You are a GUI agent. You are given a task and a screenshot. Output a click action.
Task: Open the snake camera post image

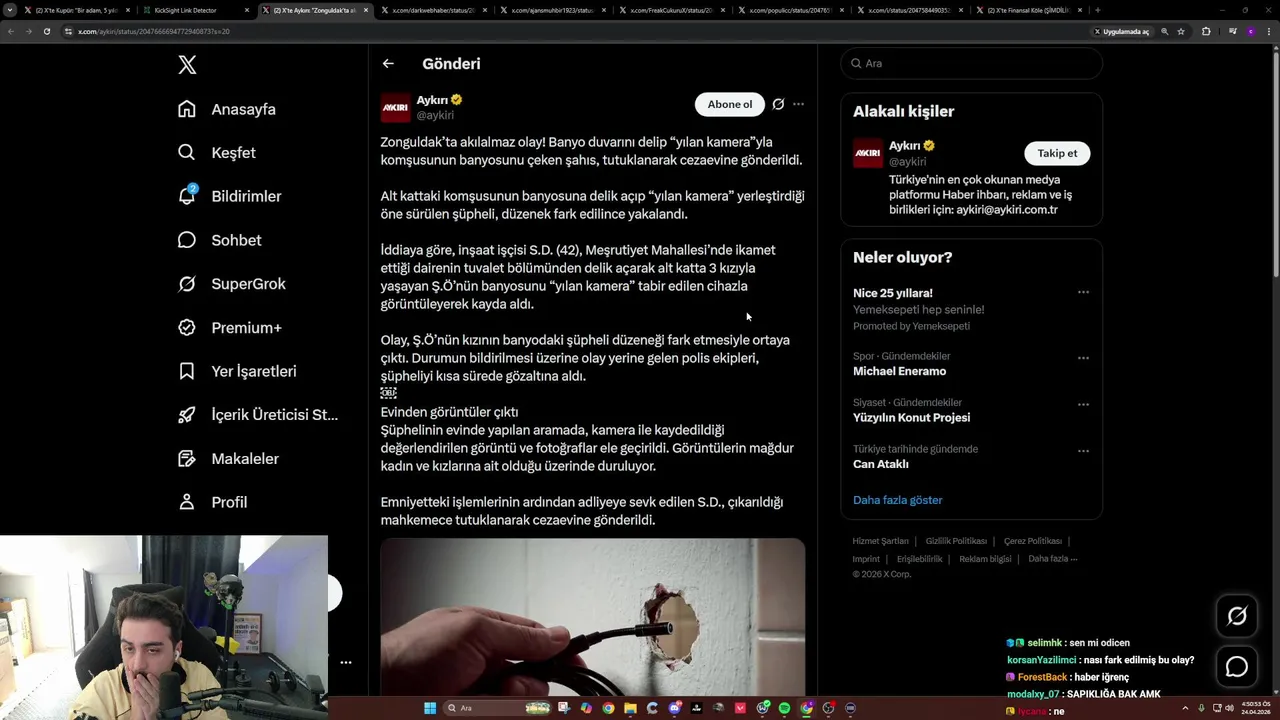(x=592, y=617)
